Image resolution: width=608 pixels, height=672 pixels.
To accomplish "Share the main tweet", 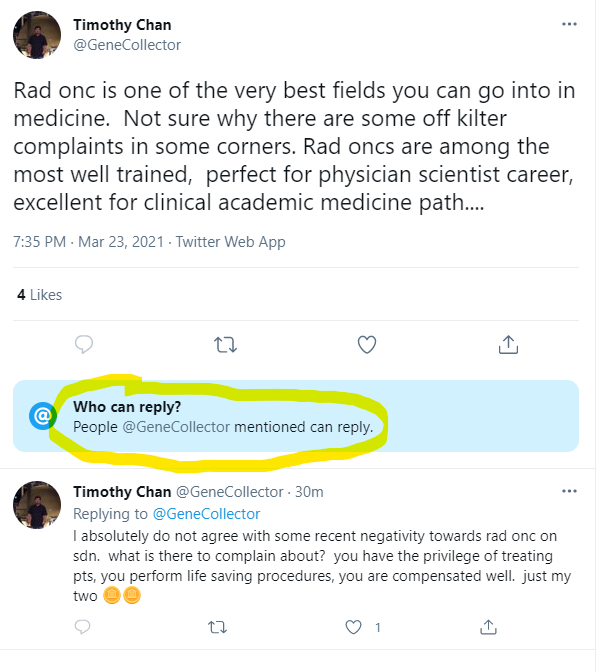I will (x=507, y=345).
